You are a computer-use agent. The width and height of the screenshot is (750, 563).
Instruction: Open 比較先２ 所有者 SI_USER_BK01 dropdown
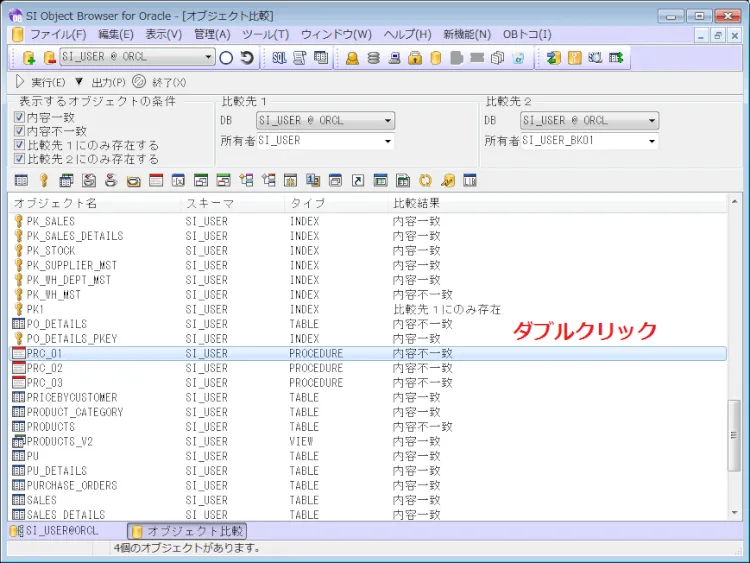[x=652, y=141]
